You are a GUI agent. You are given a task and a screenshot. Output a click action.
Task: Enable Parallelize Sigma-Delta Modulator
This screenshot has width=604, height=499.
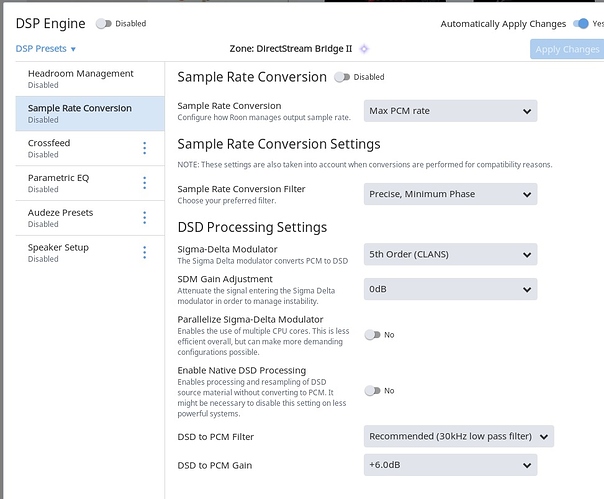(x=372, y=336)
